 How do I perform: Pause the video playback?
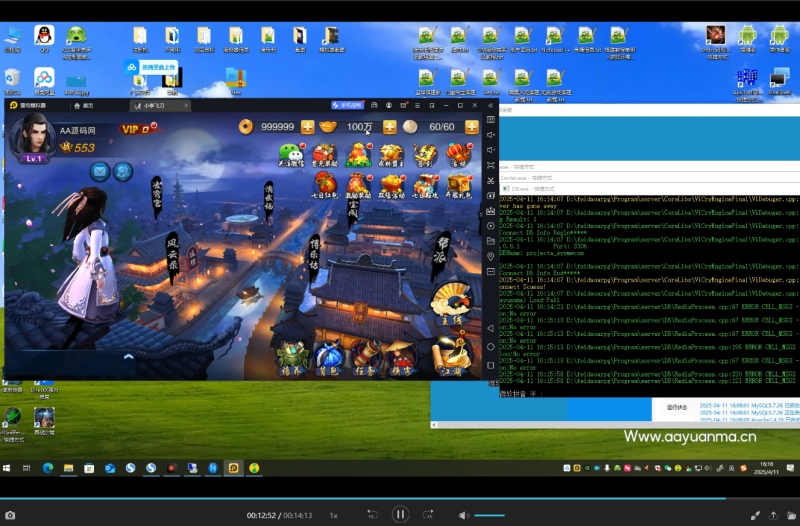point(401,514)
